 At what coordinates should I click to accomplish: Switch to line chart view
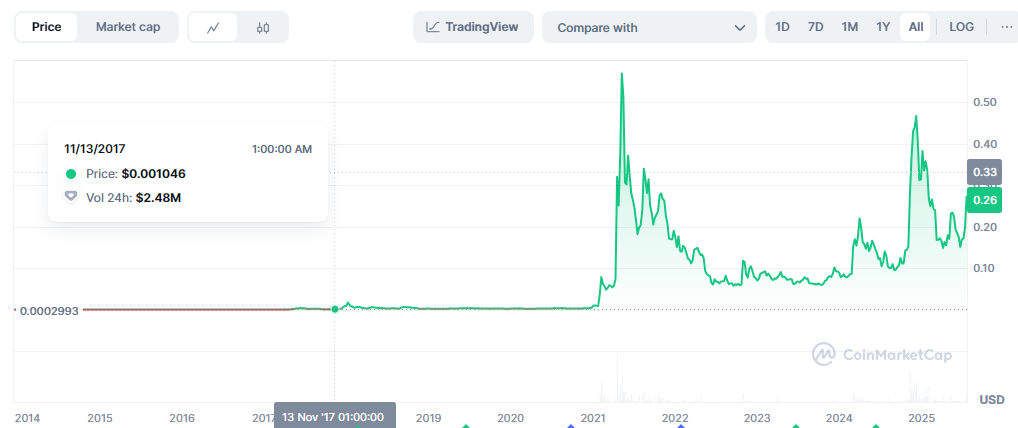(213, 28)
